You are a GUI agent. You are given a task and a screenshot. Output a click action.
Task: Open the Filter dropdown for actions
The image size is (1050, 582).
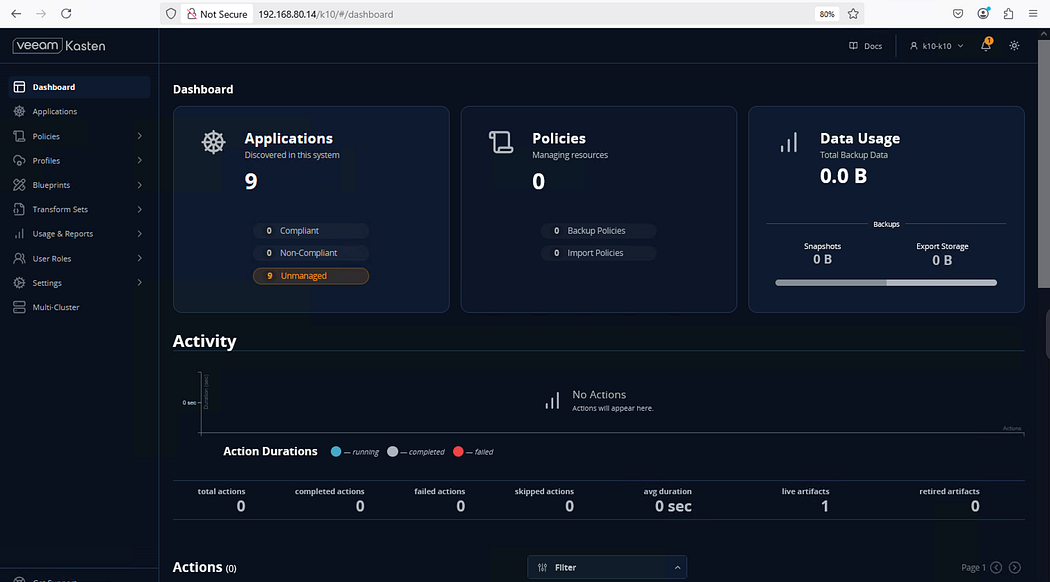[607, 567]
